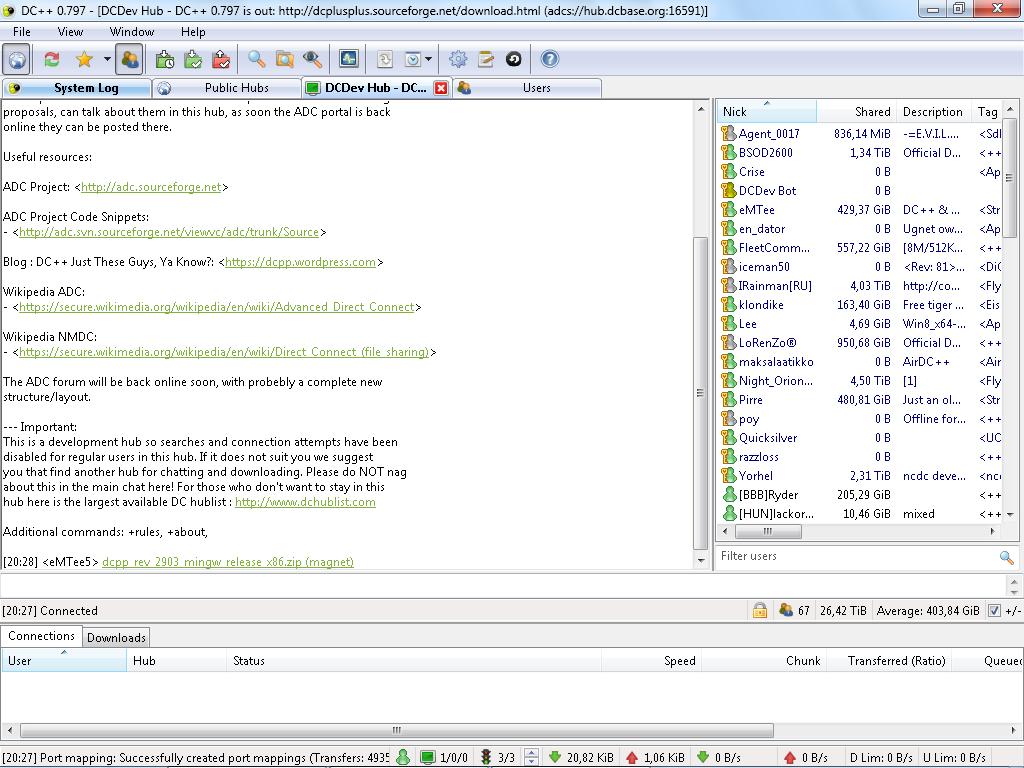Switch to the Downloads tab

click(116, 637)
